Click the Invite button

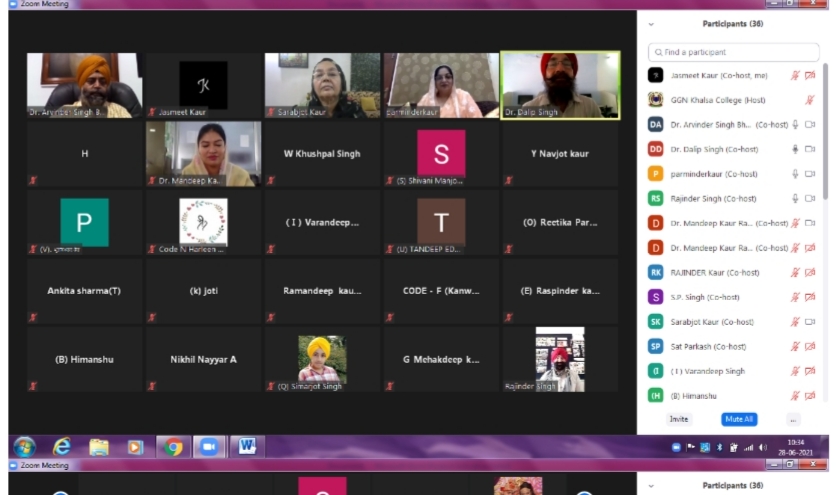pos(679,420)
